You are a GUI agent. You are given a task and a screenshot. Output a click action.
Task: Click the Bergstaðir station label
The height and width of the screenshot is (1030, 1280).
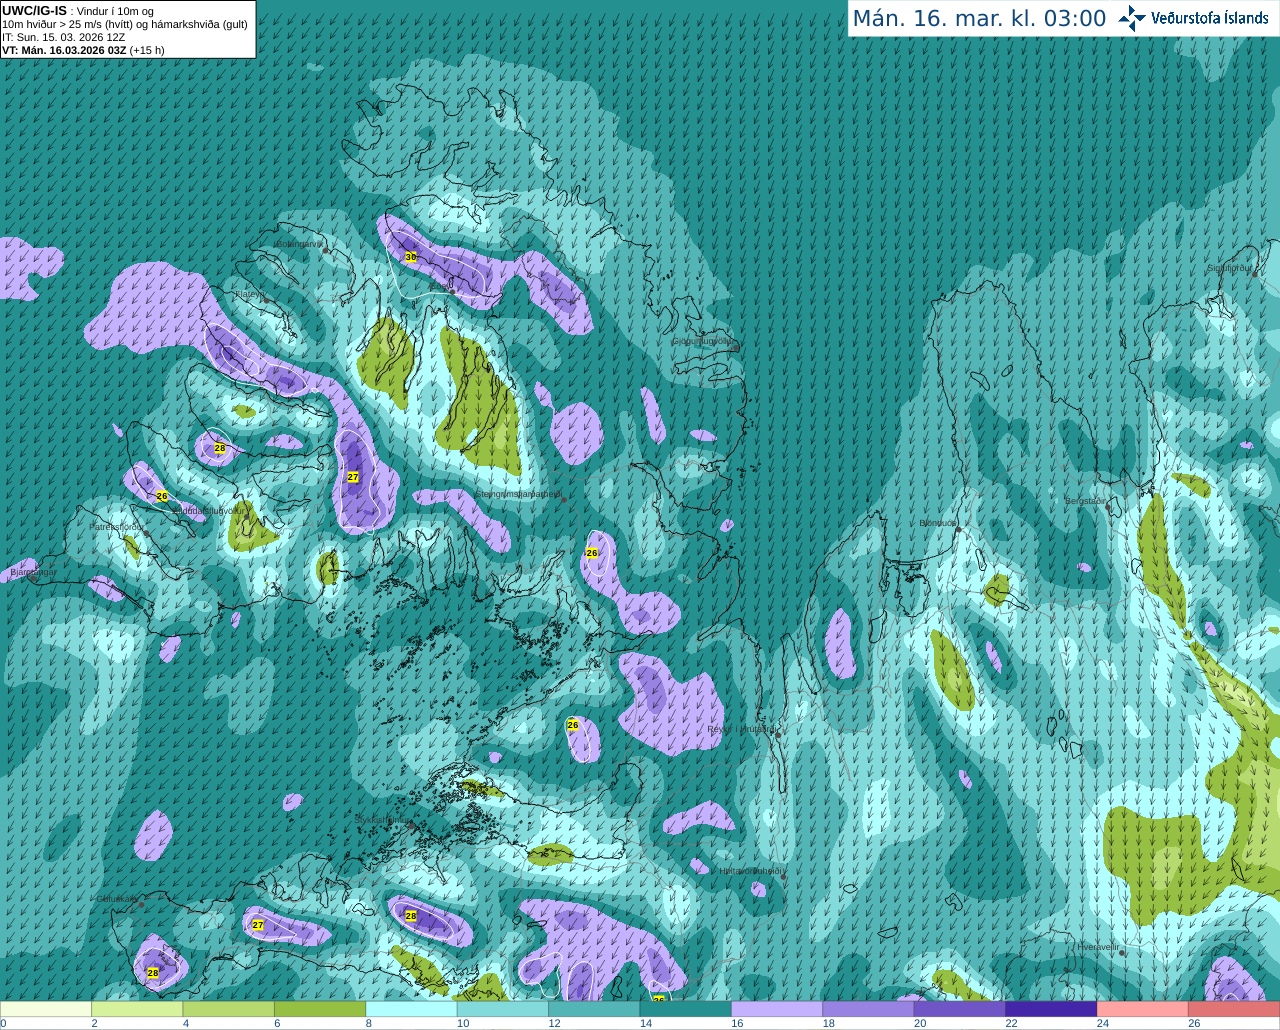tap(1086, 501)
